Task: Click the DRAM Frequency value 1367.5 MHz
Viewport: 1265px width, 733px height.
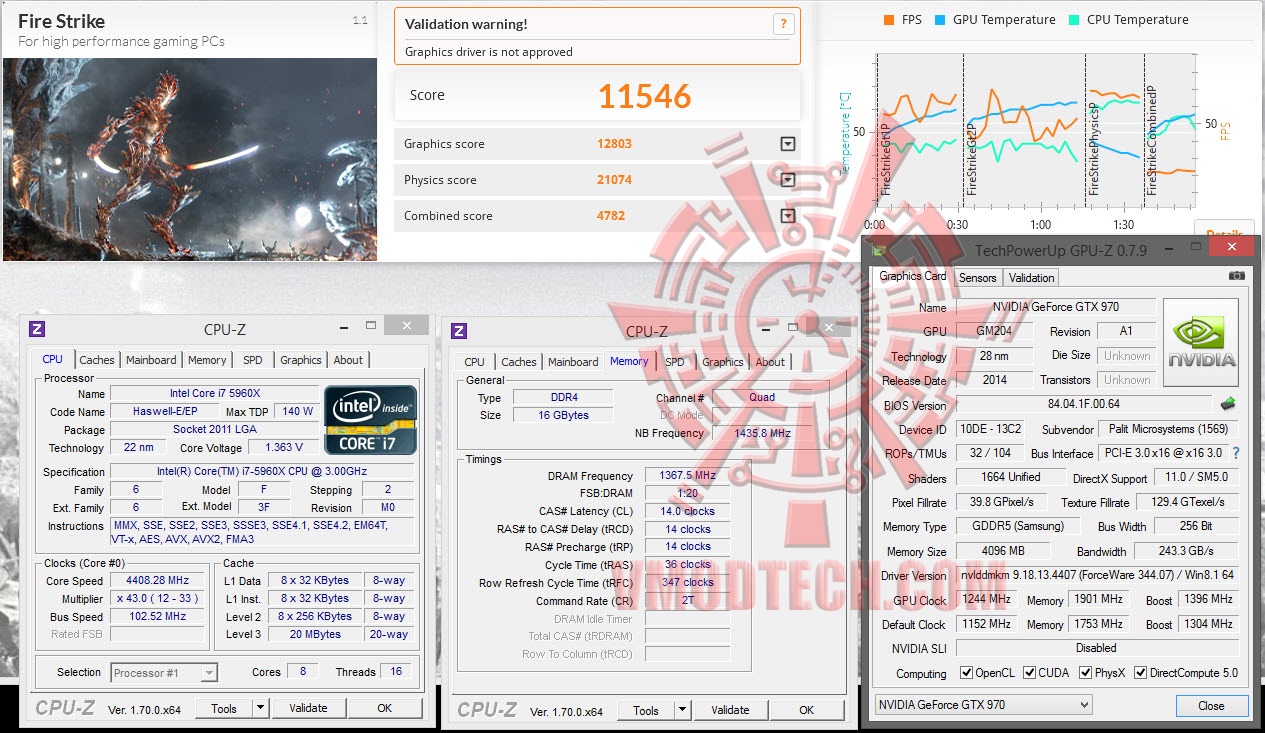Action: [x=687, y=476]
